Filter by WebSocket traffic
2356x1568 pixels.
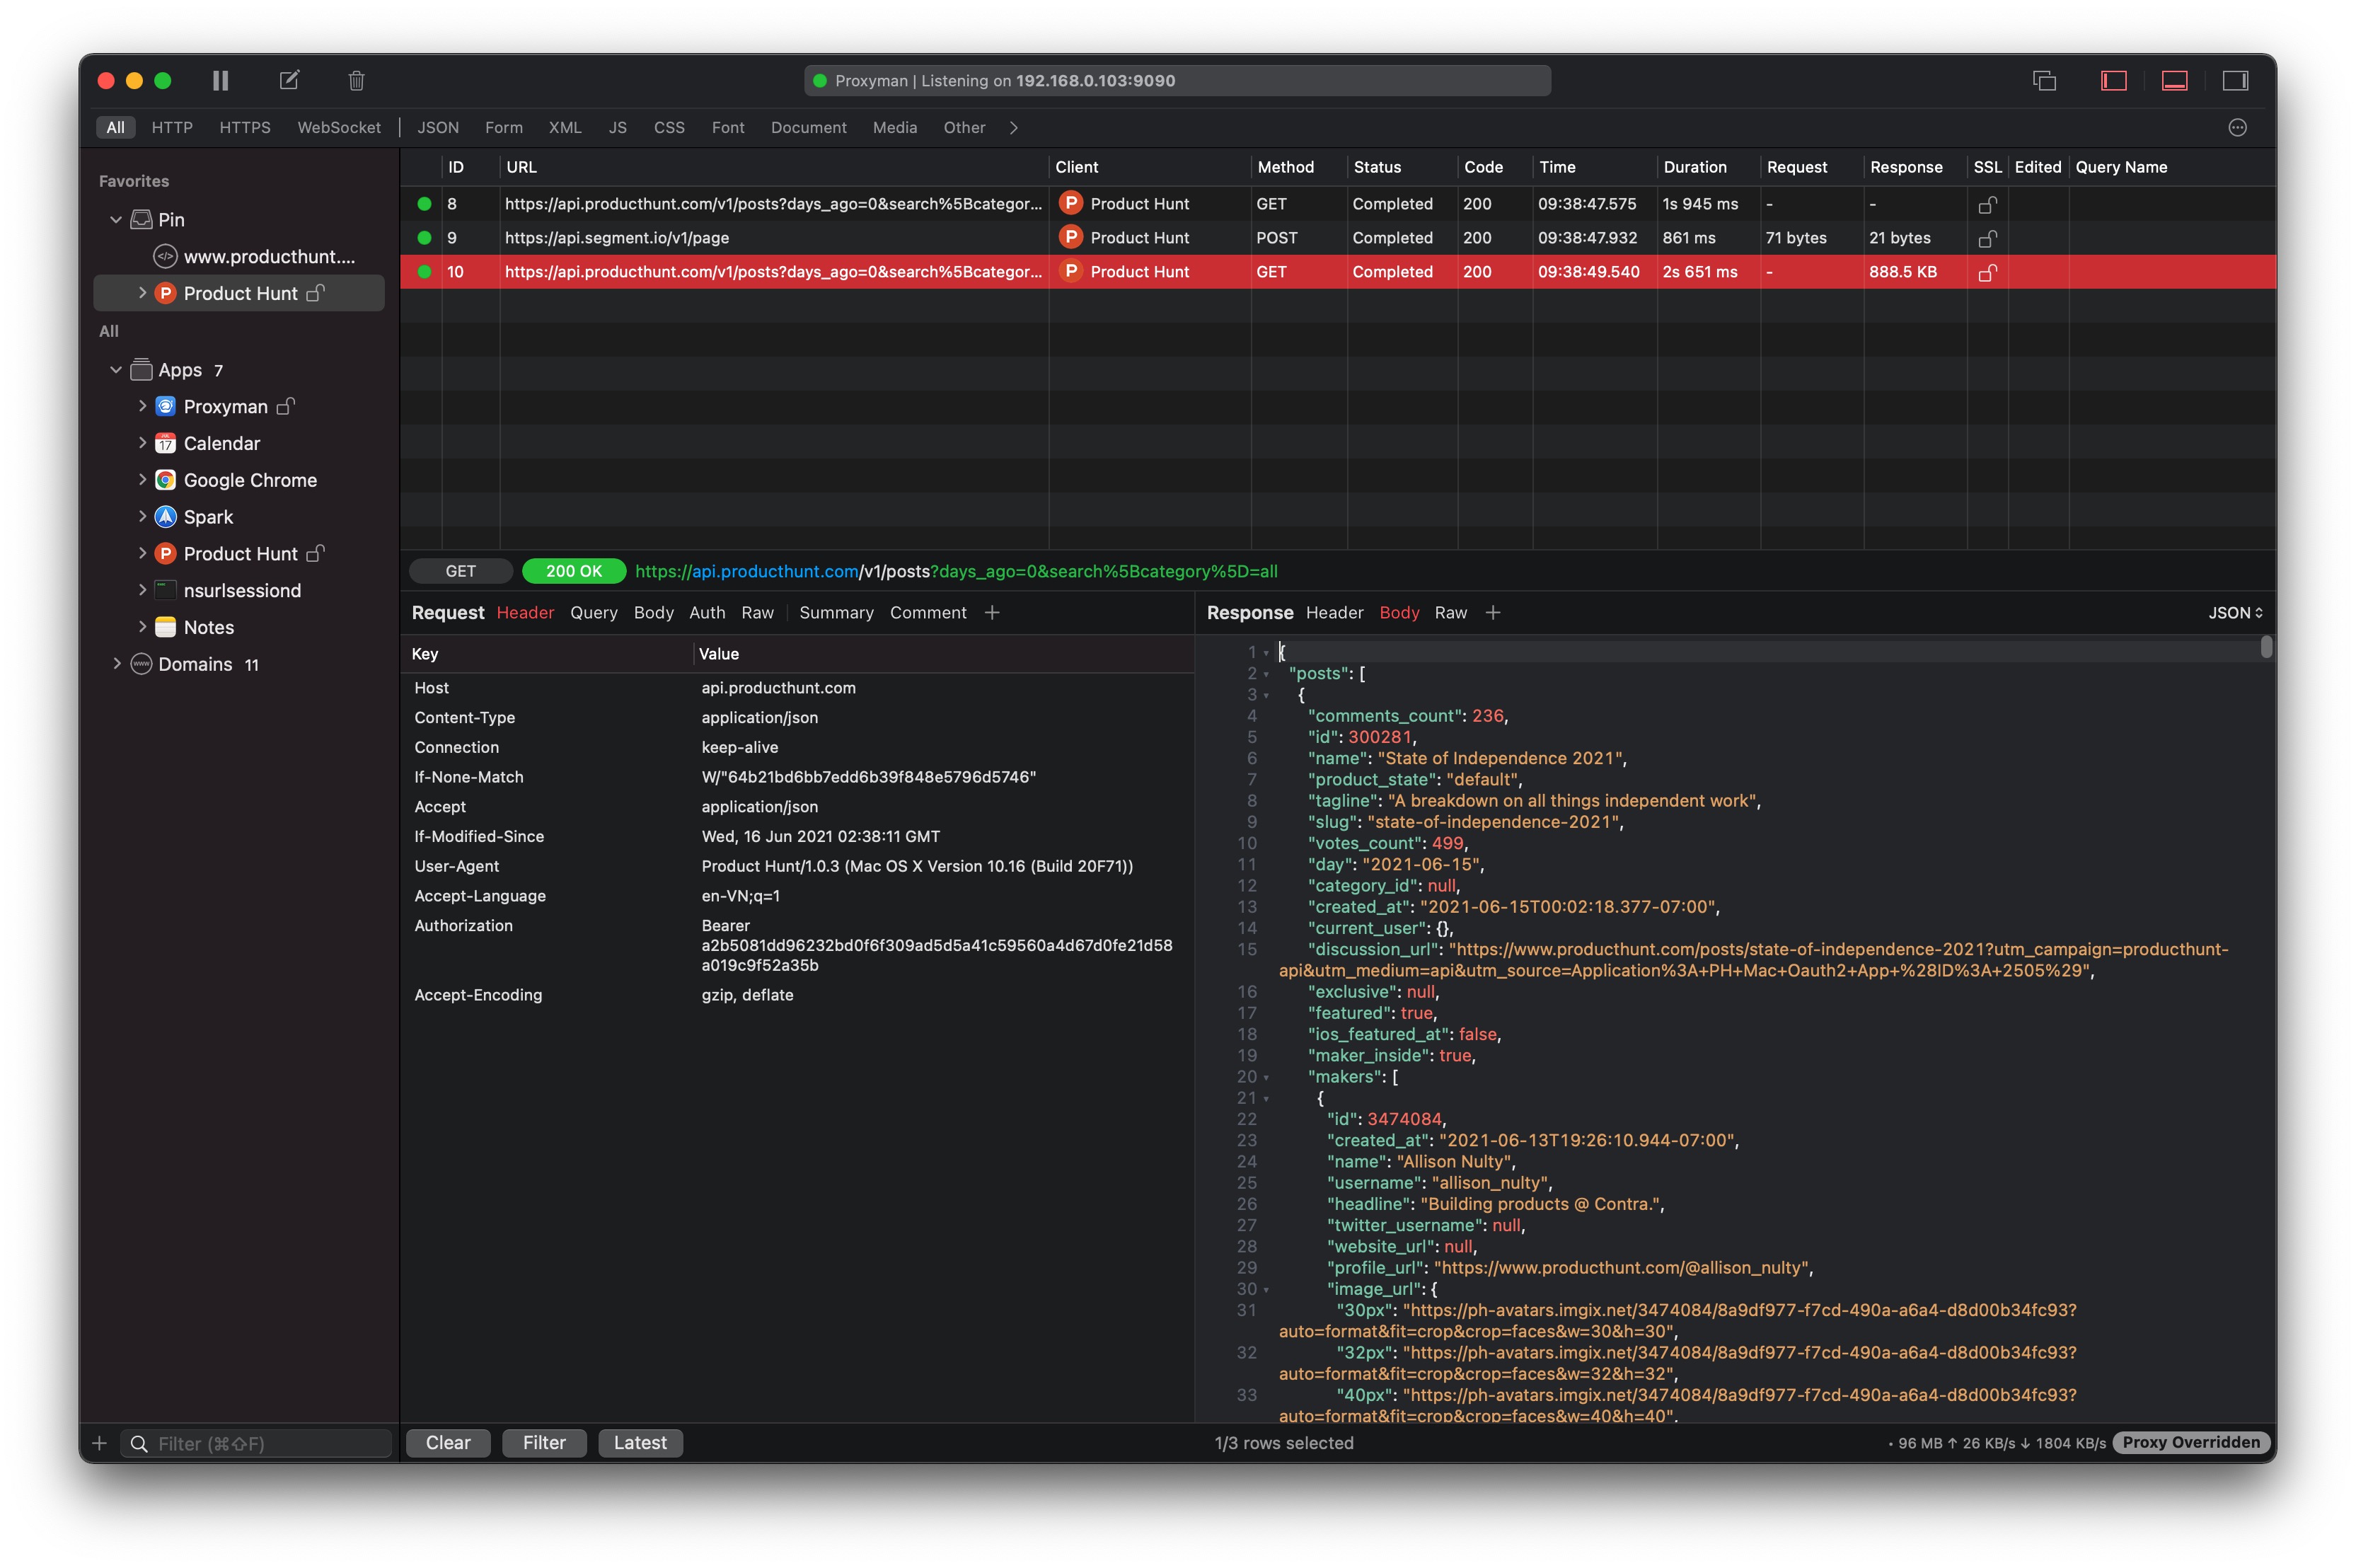coord(339,127)
